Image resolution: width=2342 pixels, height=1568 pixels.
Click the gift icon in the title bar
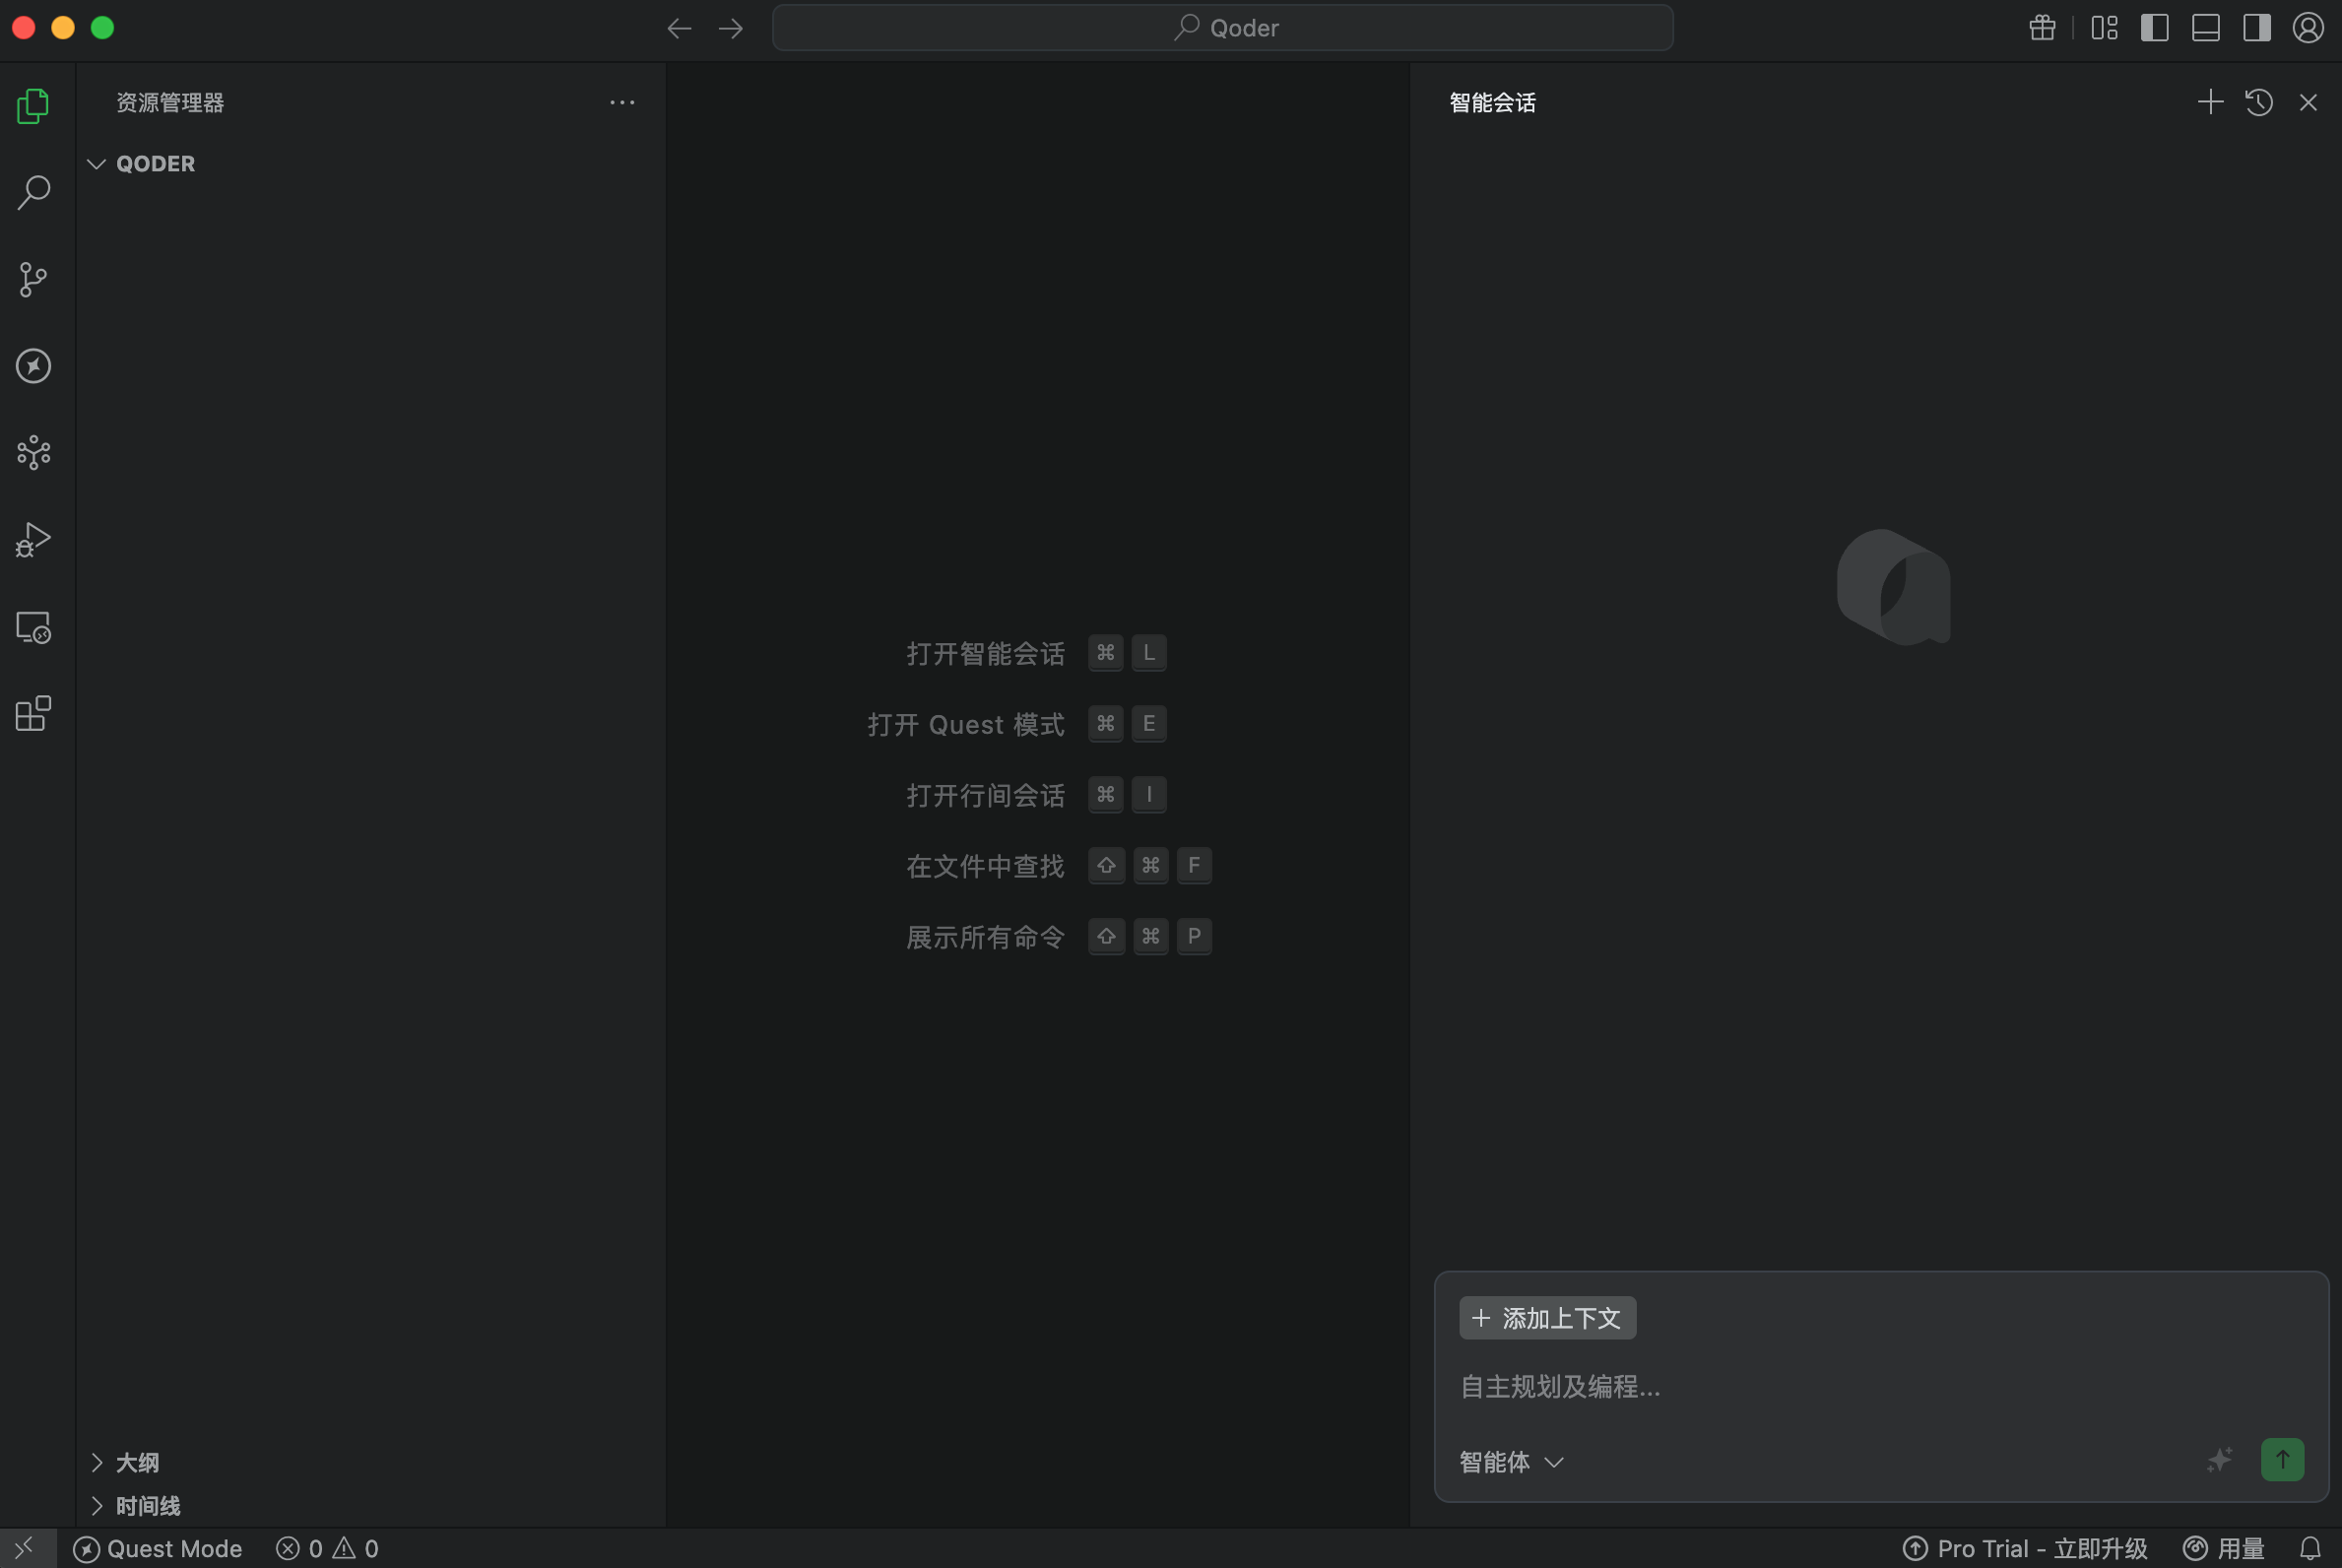(2041, 27)
